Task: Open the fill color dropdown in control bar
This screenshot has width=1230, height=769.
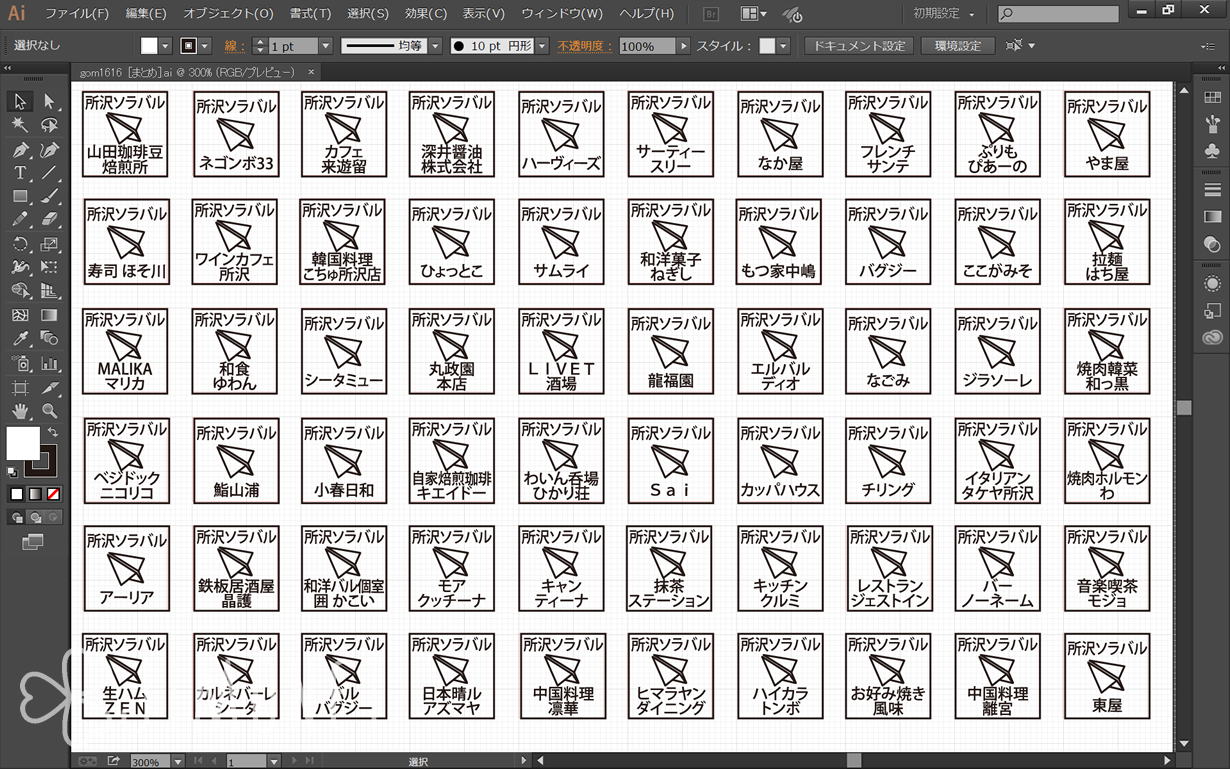Action: pyautogui.click(x=165, y=46)
